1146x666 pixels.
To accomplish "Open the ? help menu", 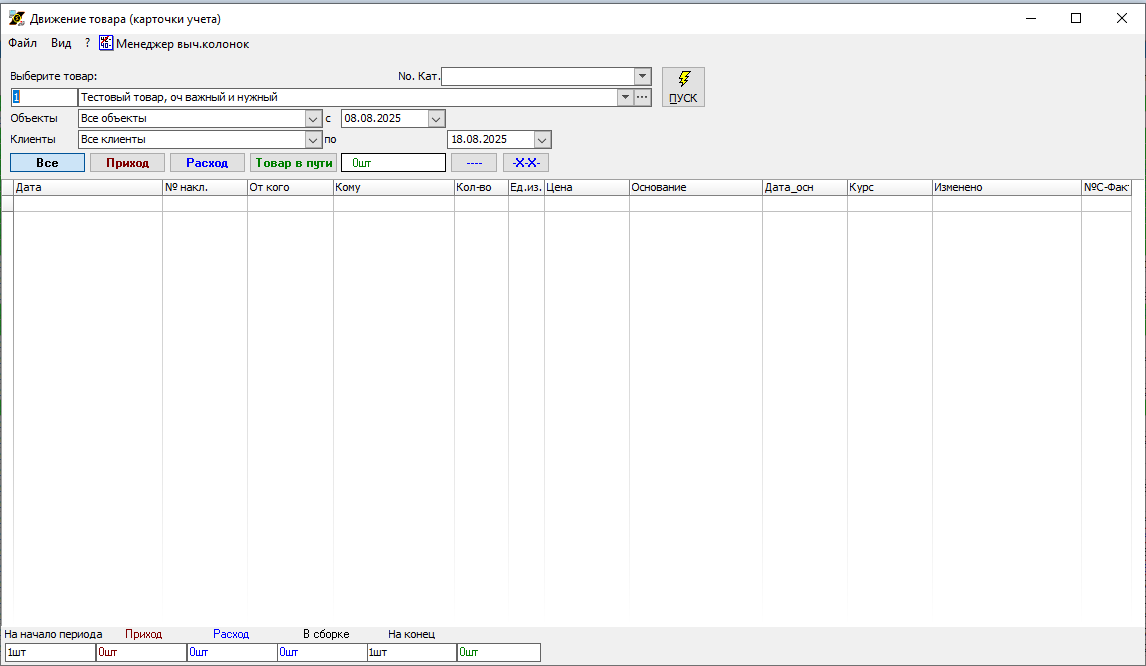I will pyautogui.click(x=87, y=44).
